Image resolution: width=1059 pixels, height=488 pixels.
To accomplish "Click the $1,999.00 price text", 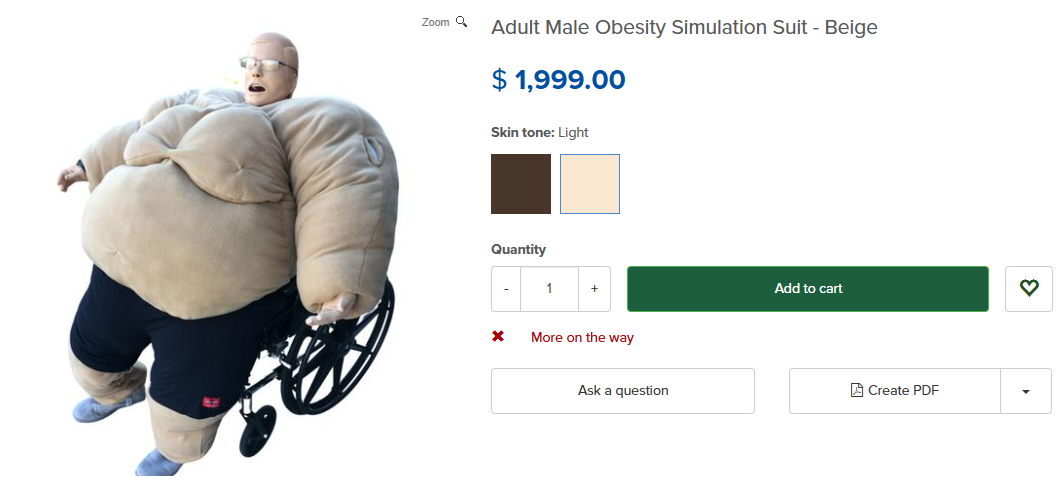I will click(x=559, y=80).
